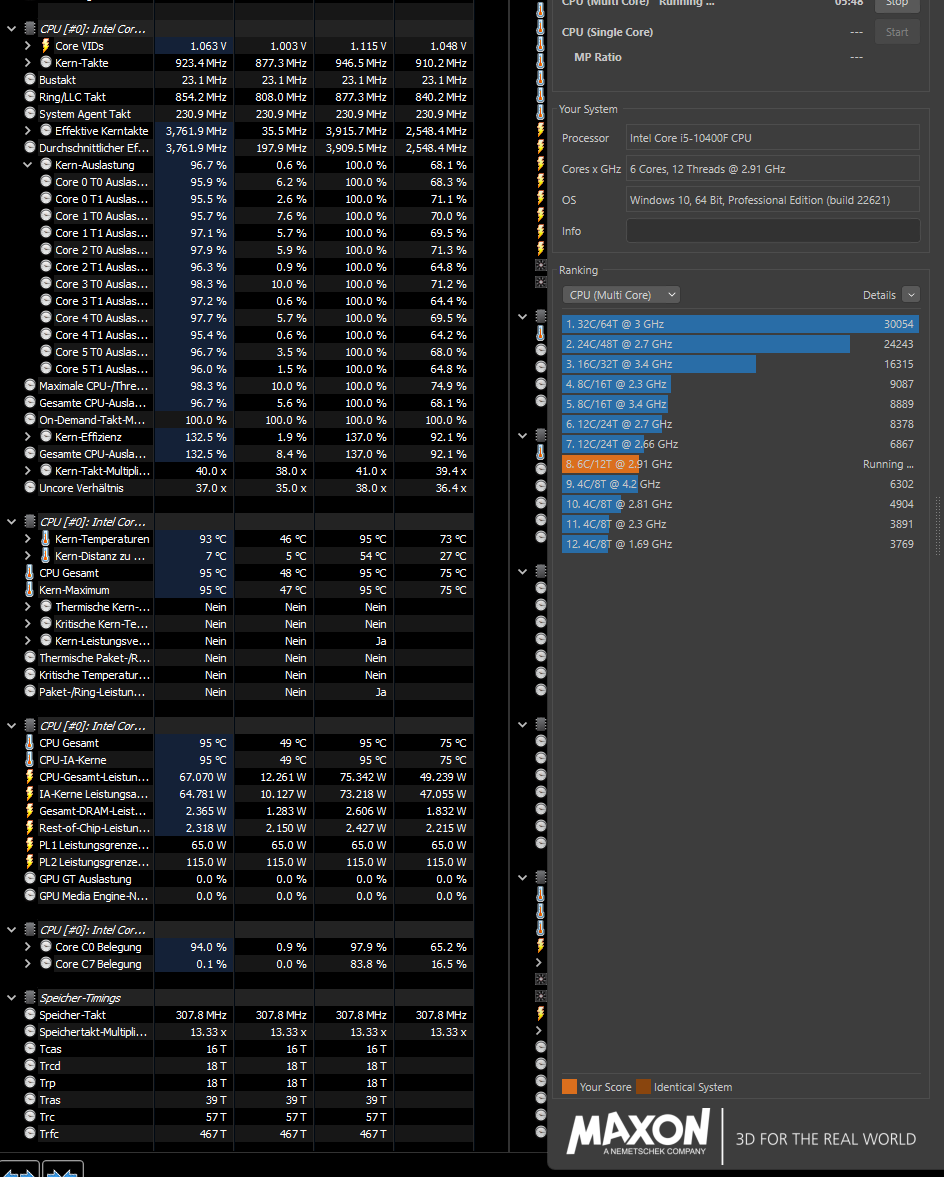Screen dimensions: 944x1177
Task: Collapse the Kern-Auslastung tree
Action: click(x=28, y=164)
